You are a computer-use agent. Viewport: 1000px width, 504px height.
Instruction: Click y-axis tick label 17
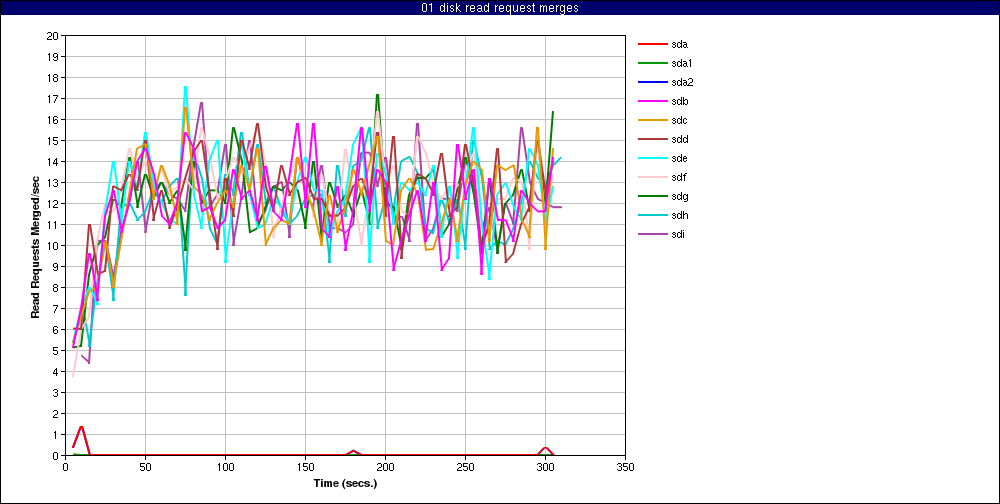click(53, 98)
